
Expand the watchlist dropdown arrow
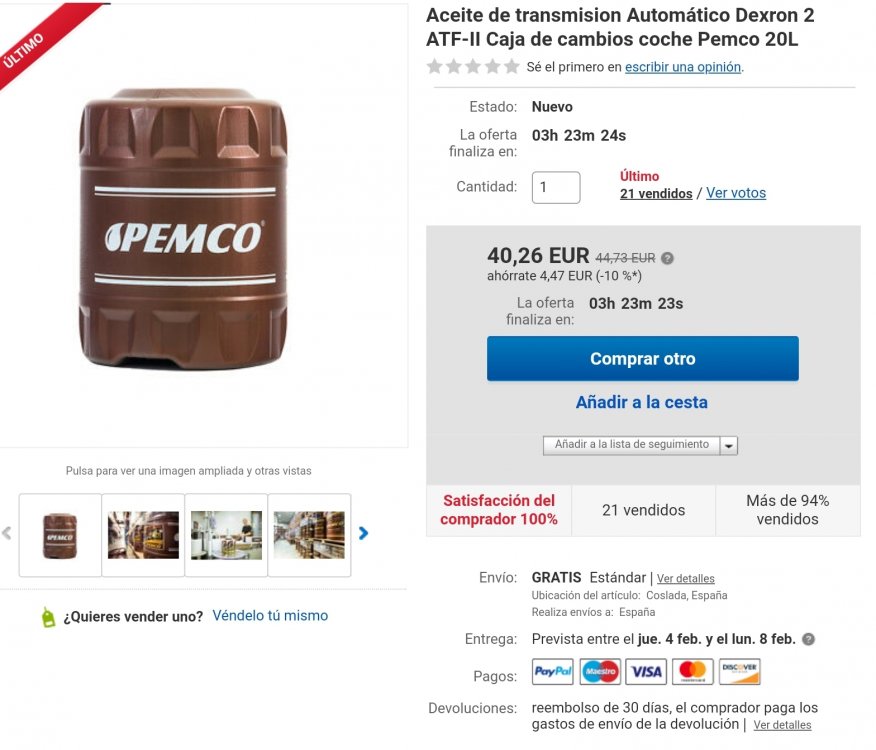point(729,446)
